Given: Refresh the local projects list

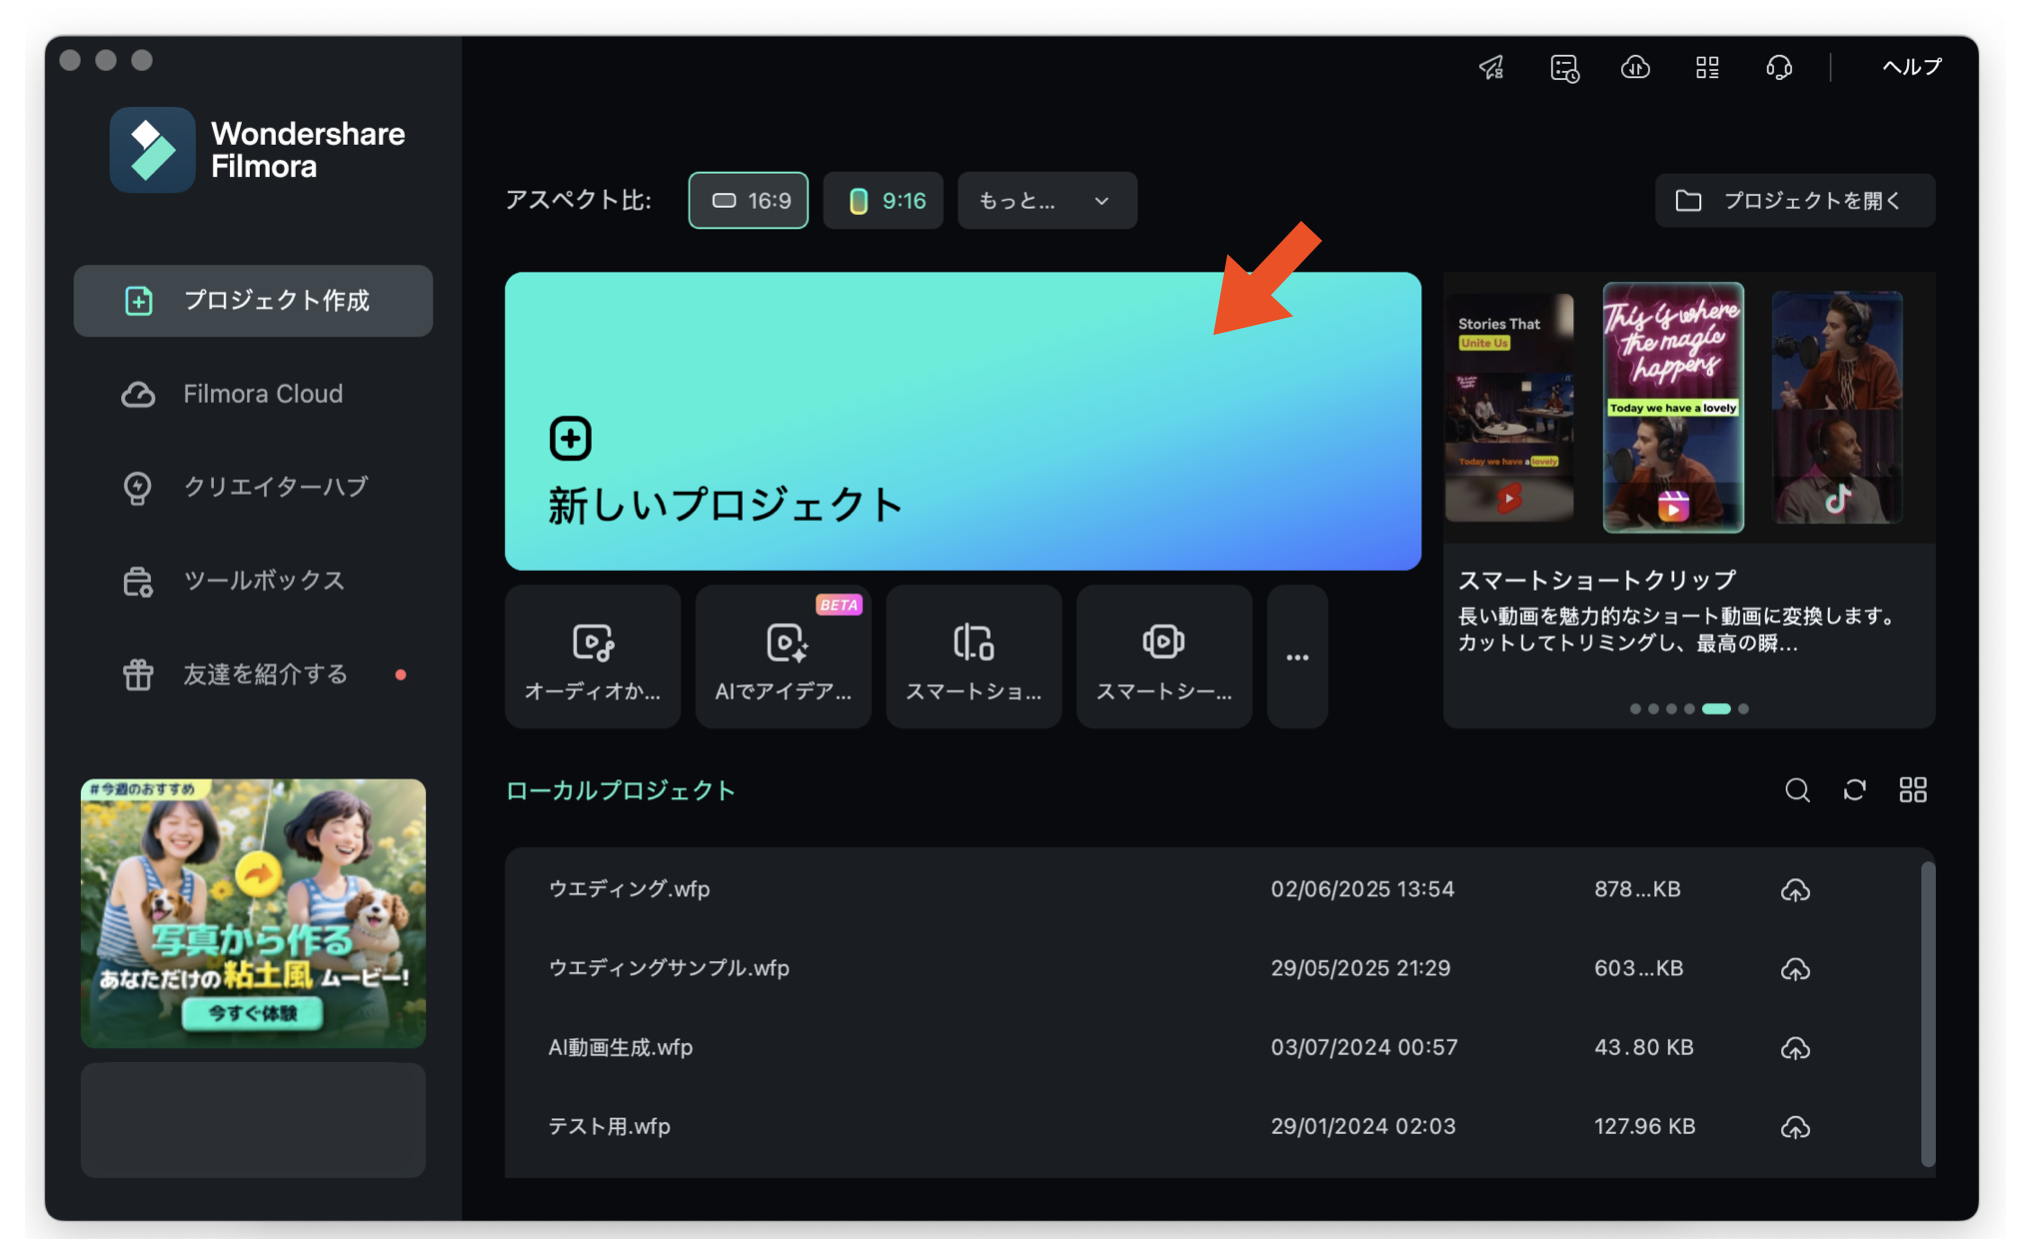Looking at the screenshot, I should click(1854, 790).
